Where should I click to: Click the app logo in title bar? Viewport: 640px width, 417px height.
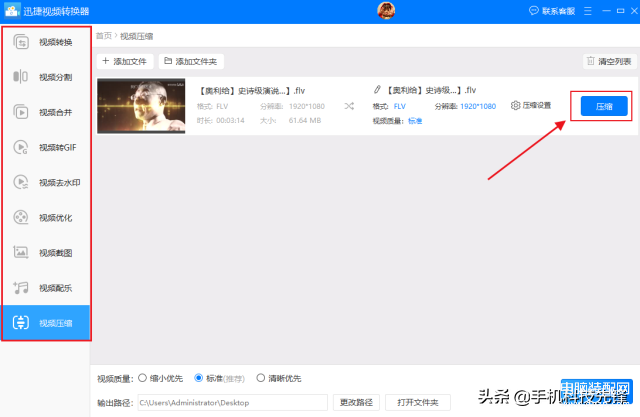click(12, 11)
